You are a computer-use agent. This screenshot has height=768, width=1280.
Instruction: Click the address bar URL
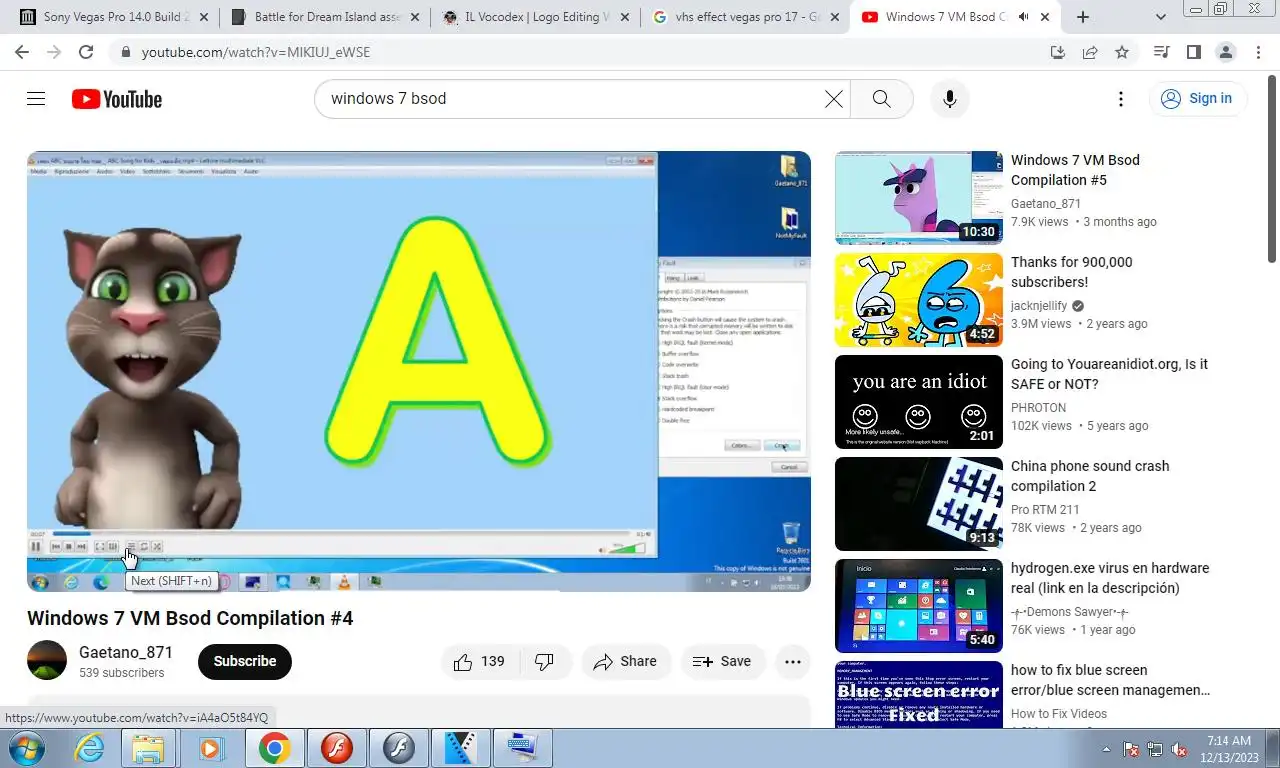tap(256, 52)
